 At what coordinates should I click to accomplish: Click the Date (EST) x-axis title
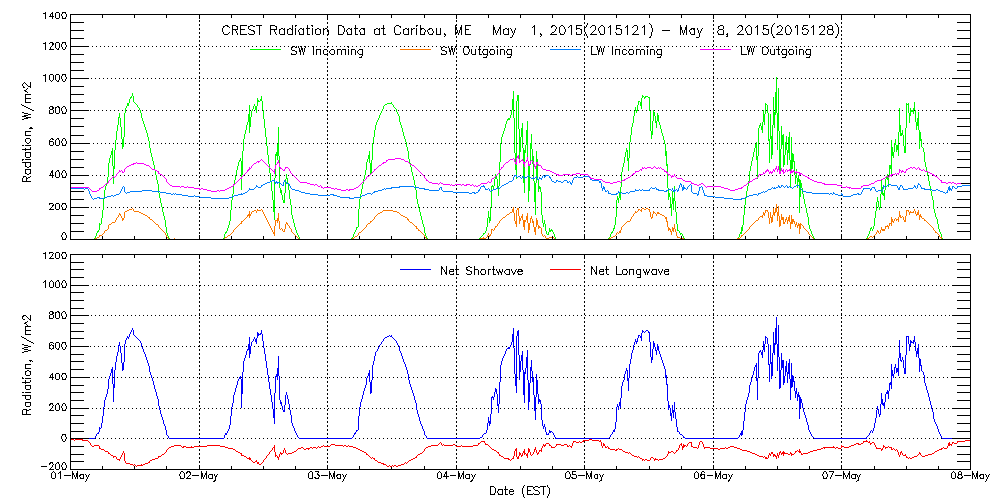[520, 491]
